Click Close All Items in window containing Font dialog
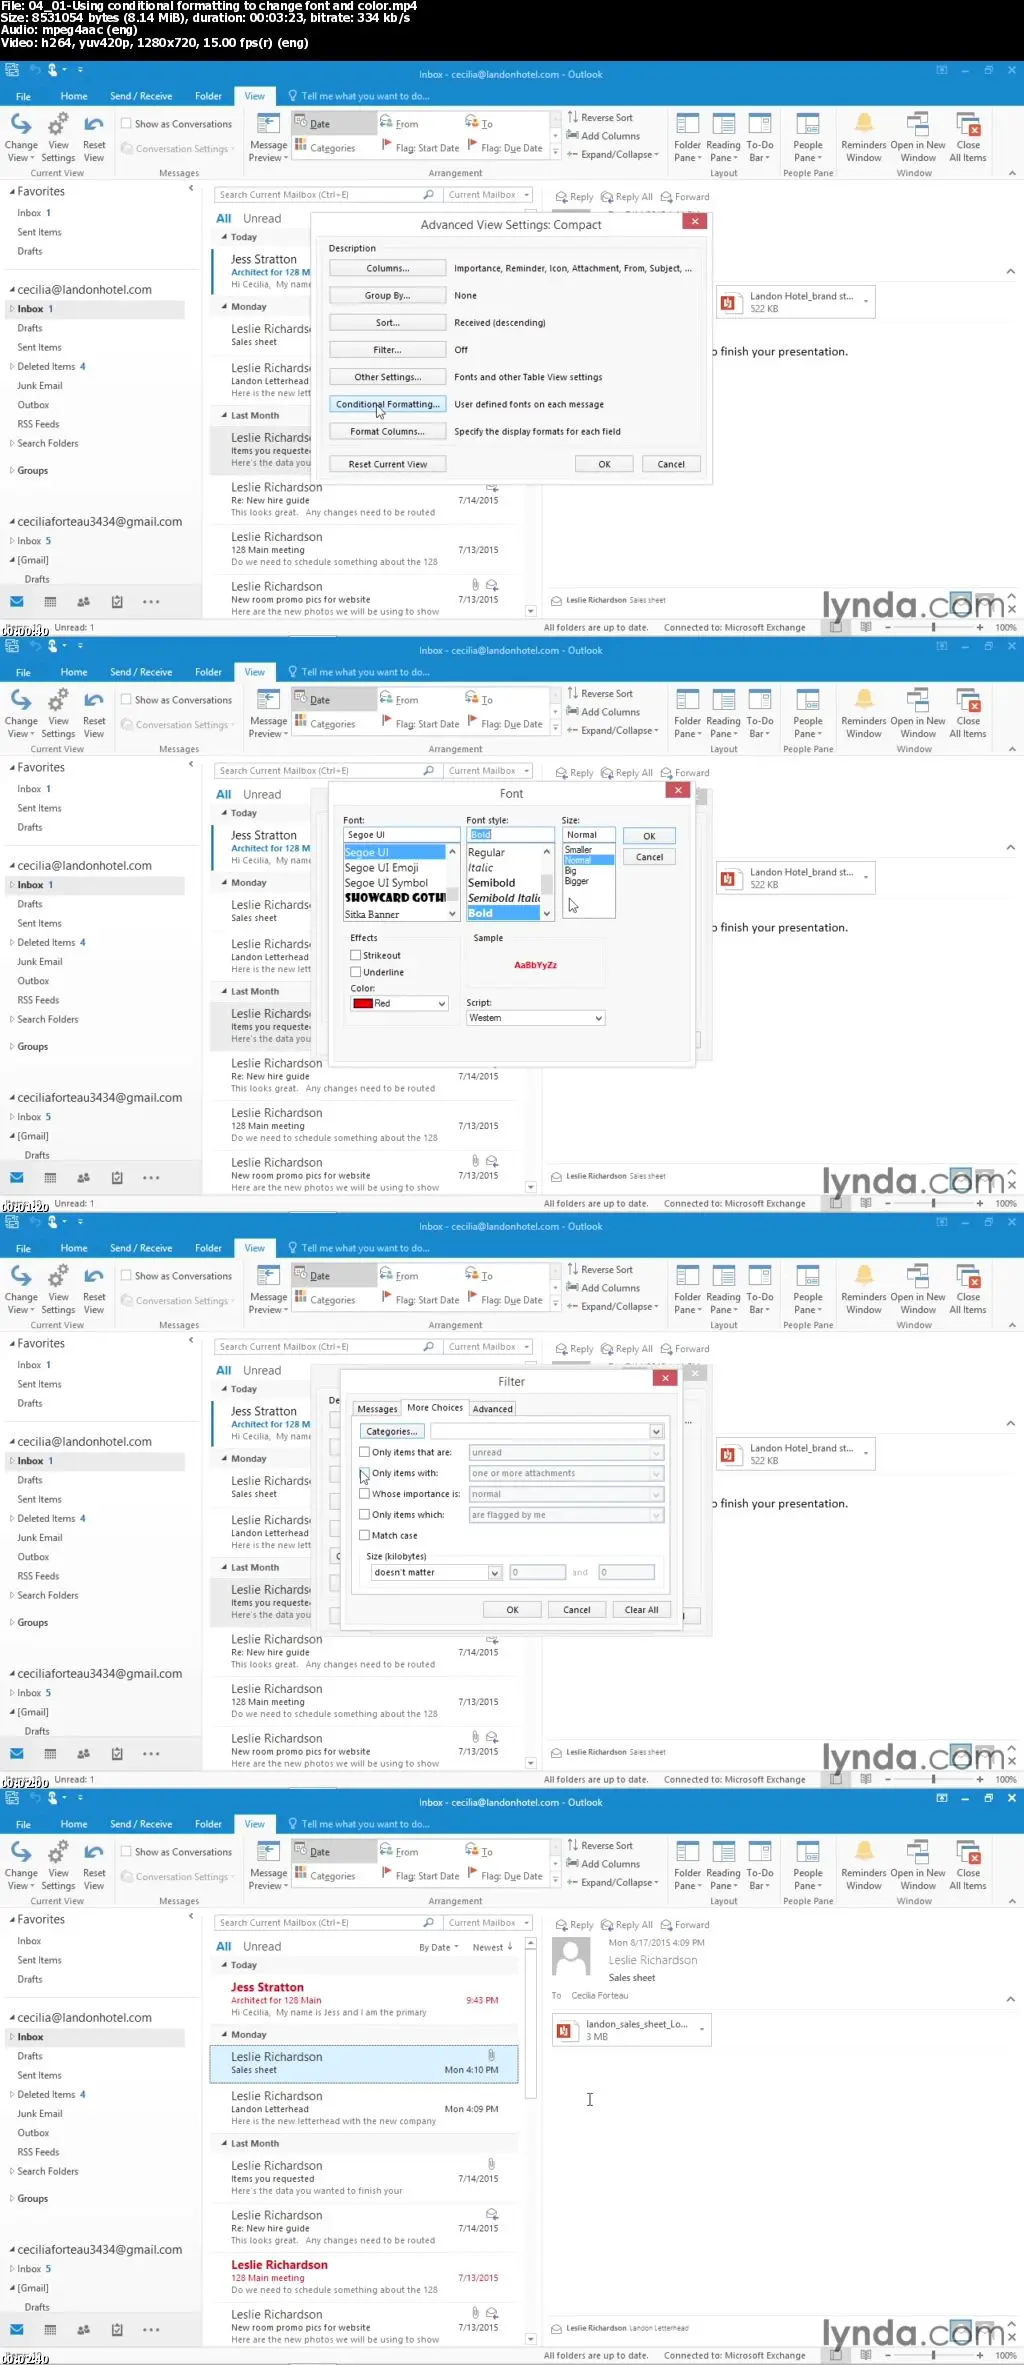 pos(968,709)
